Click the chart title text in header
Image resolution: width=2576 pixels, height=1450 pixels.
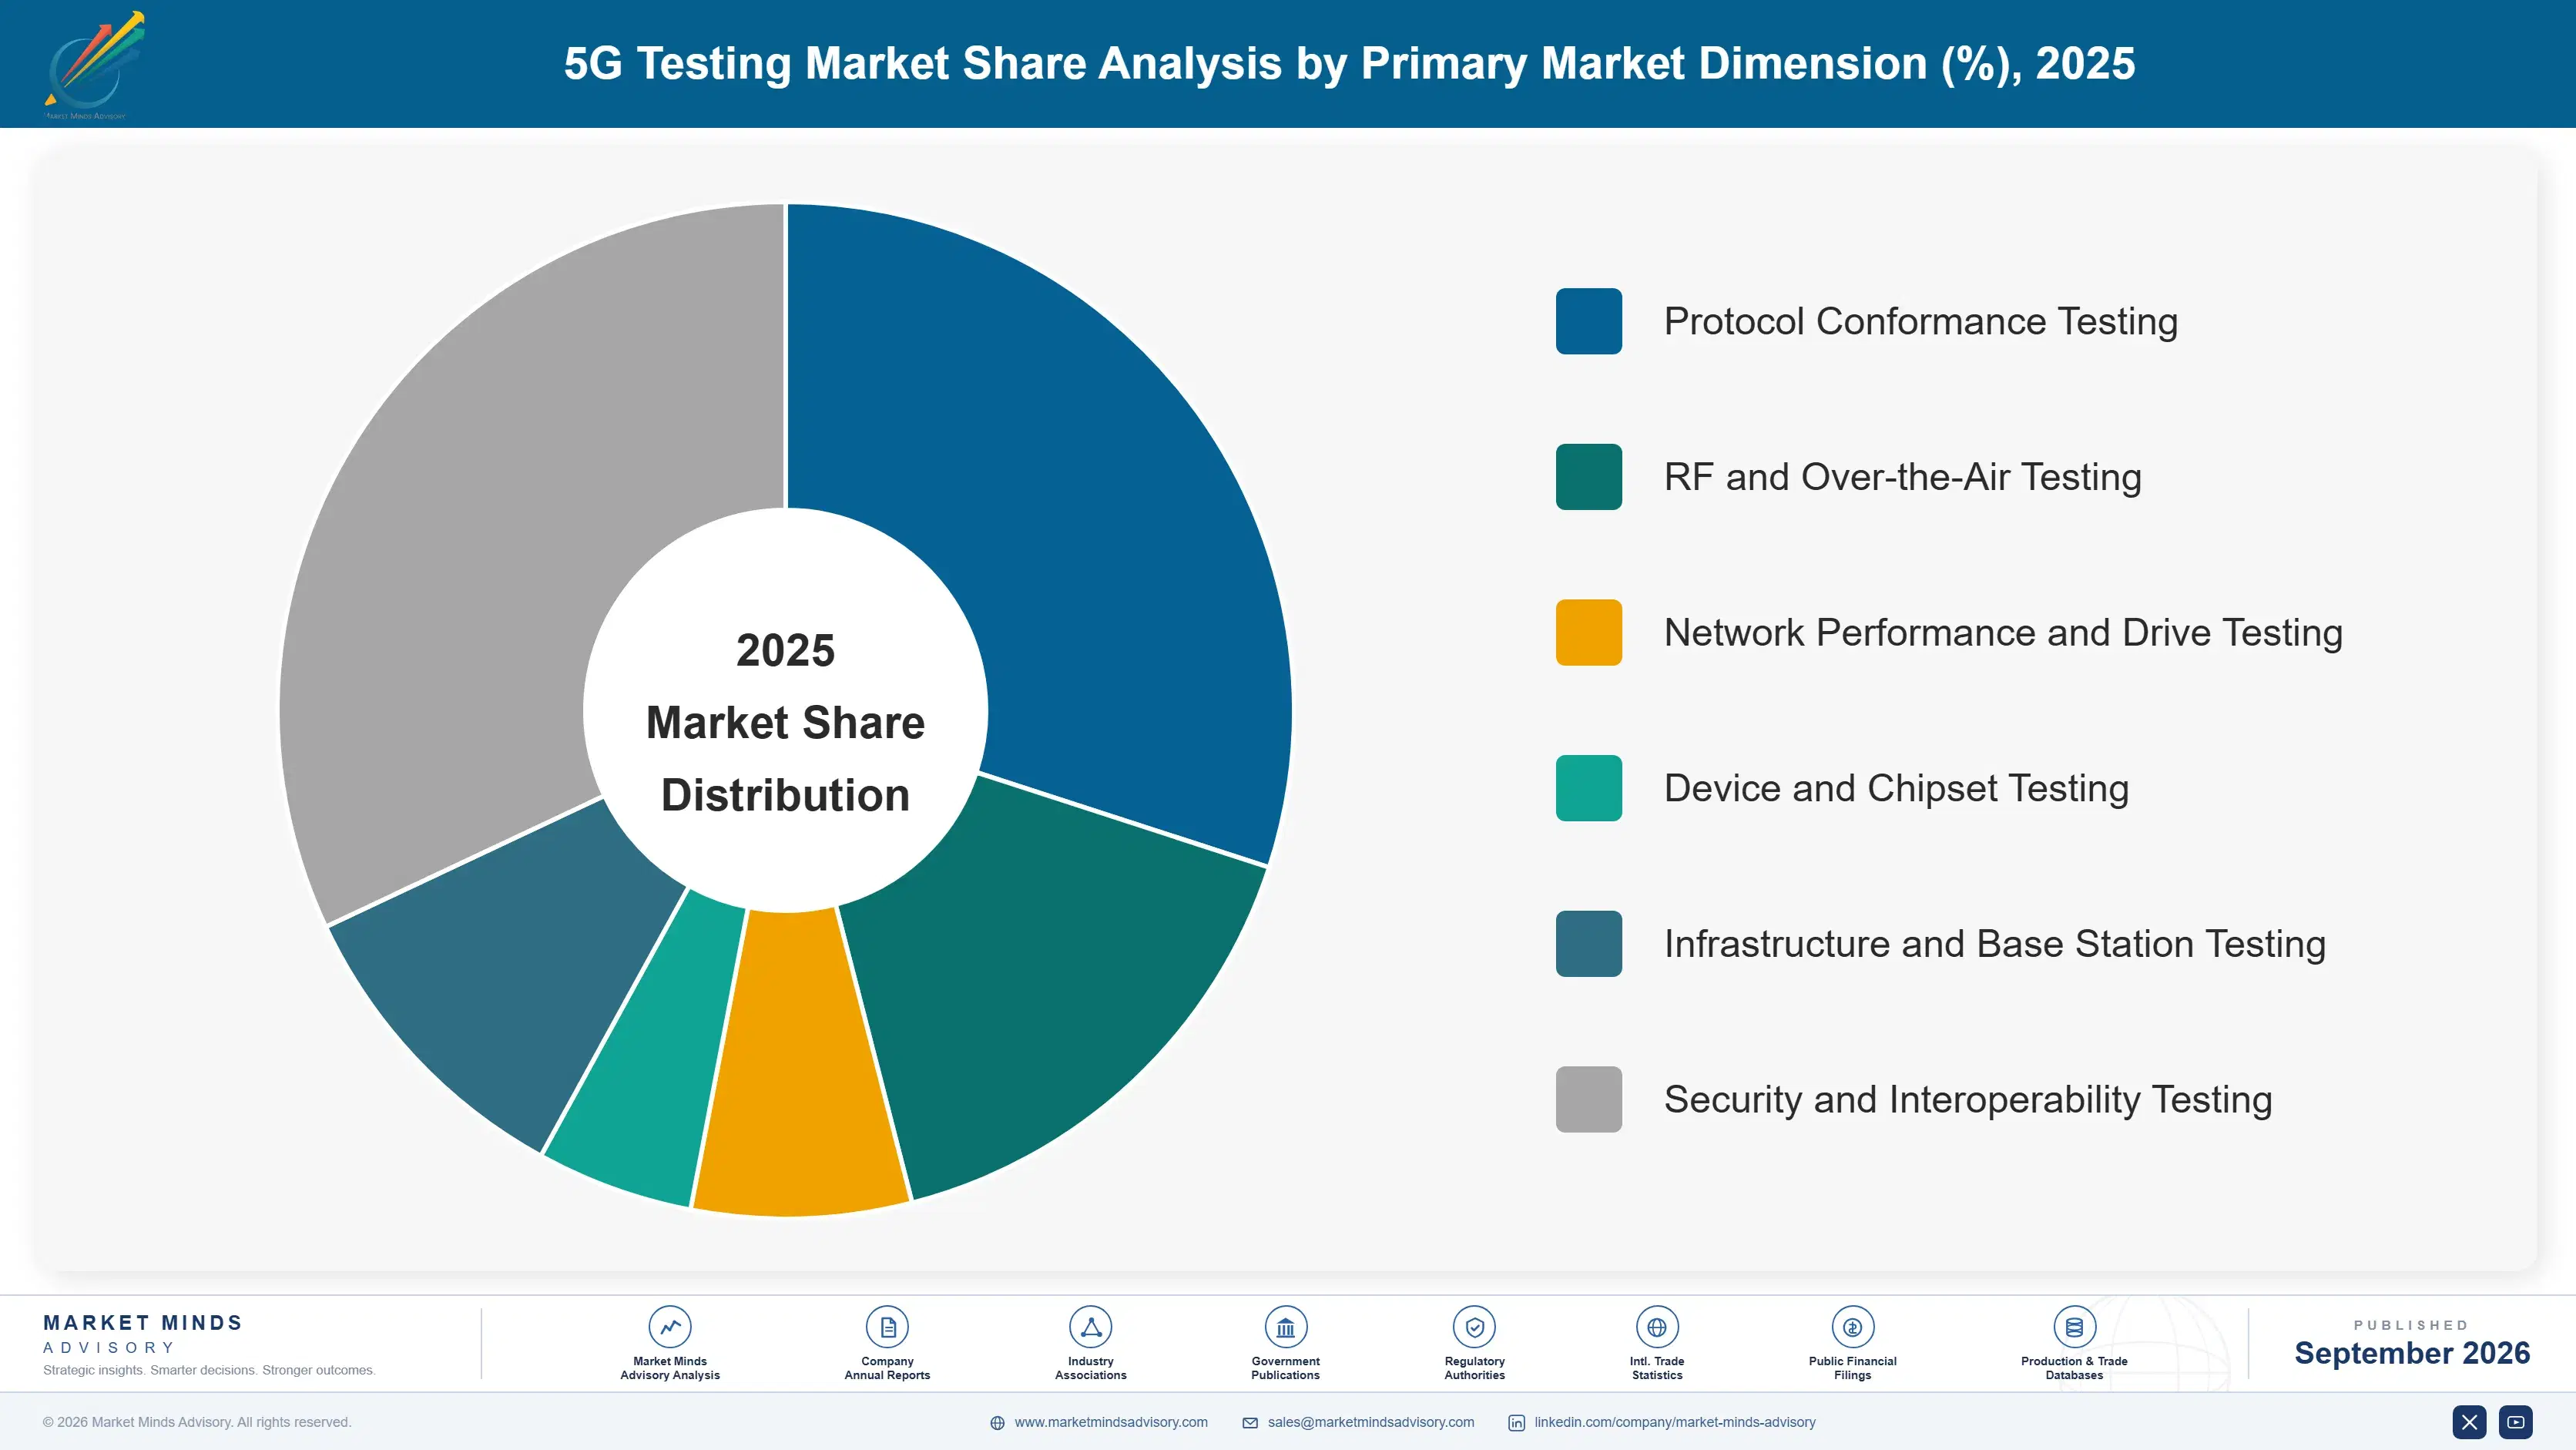pyautogui.click(x=1349, y=63)
